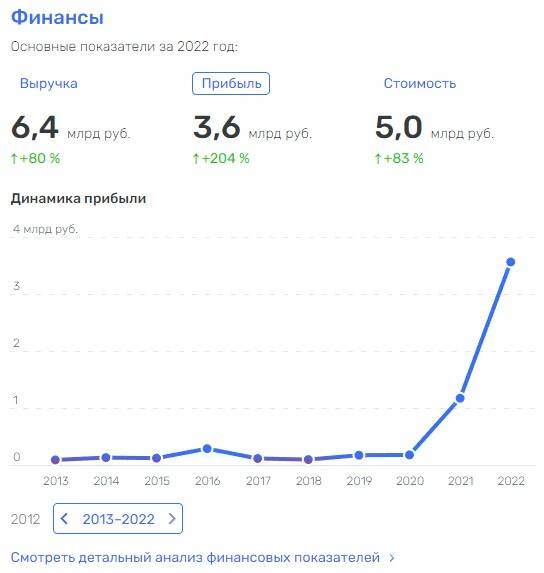Screen dimensions: 544x573
Task: Click the 2021 data point on chart
Action: pos(460,398)
